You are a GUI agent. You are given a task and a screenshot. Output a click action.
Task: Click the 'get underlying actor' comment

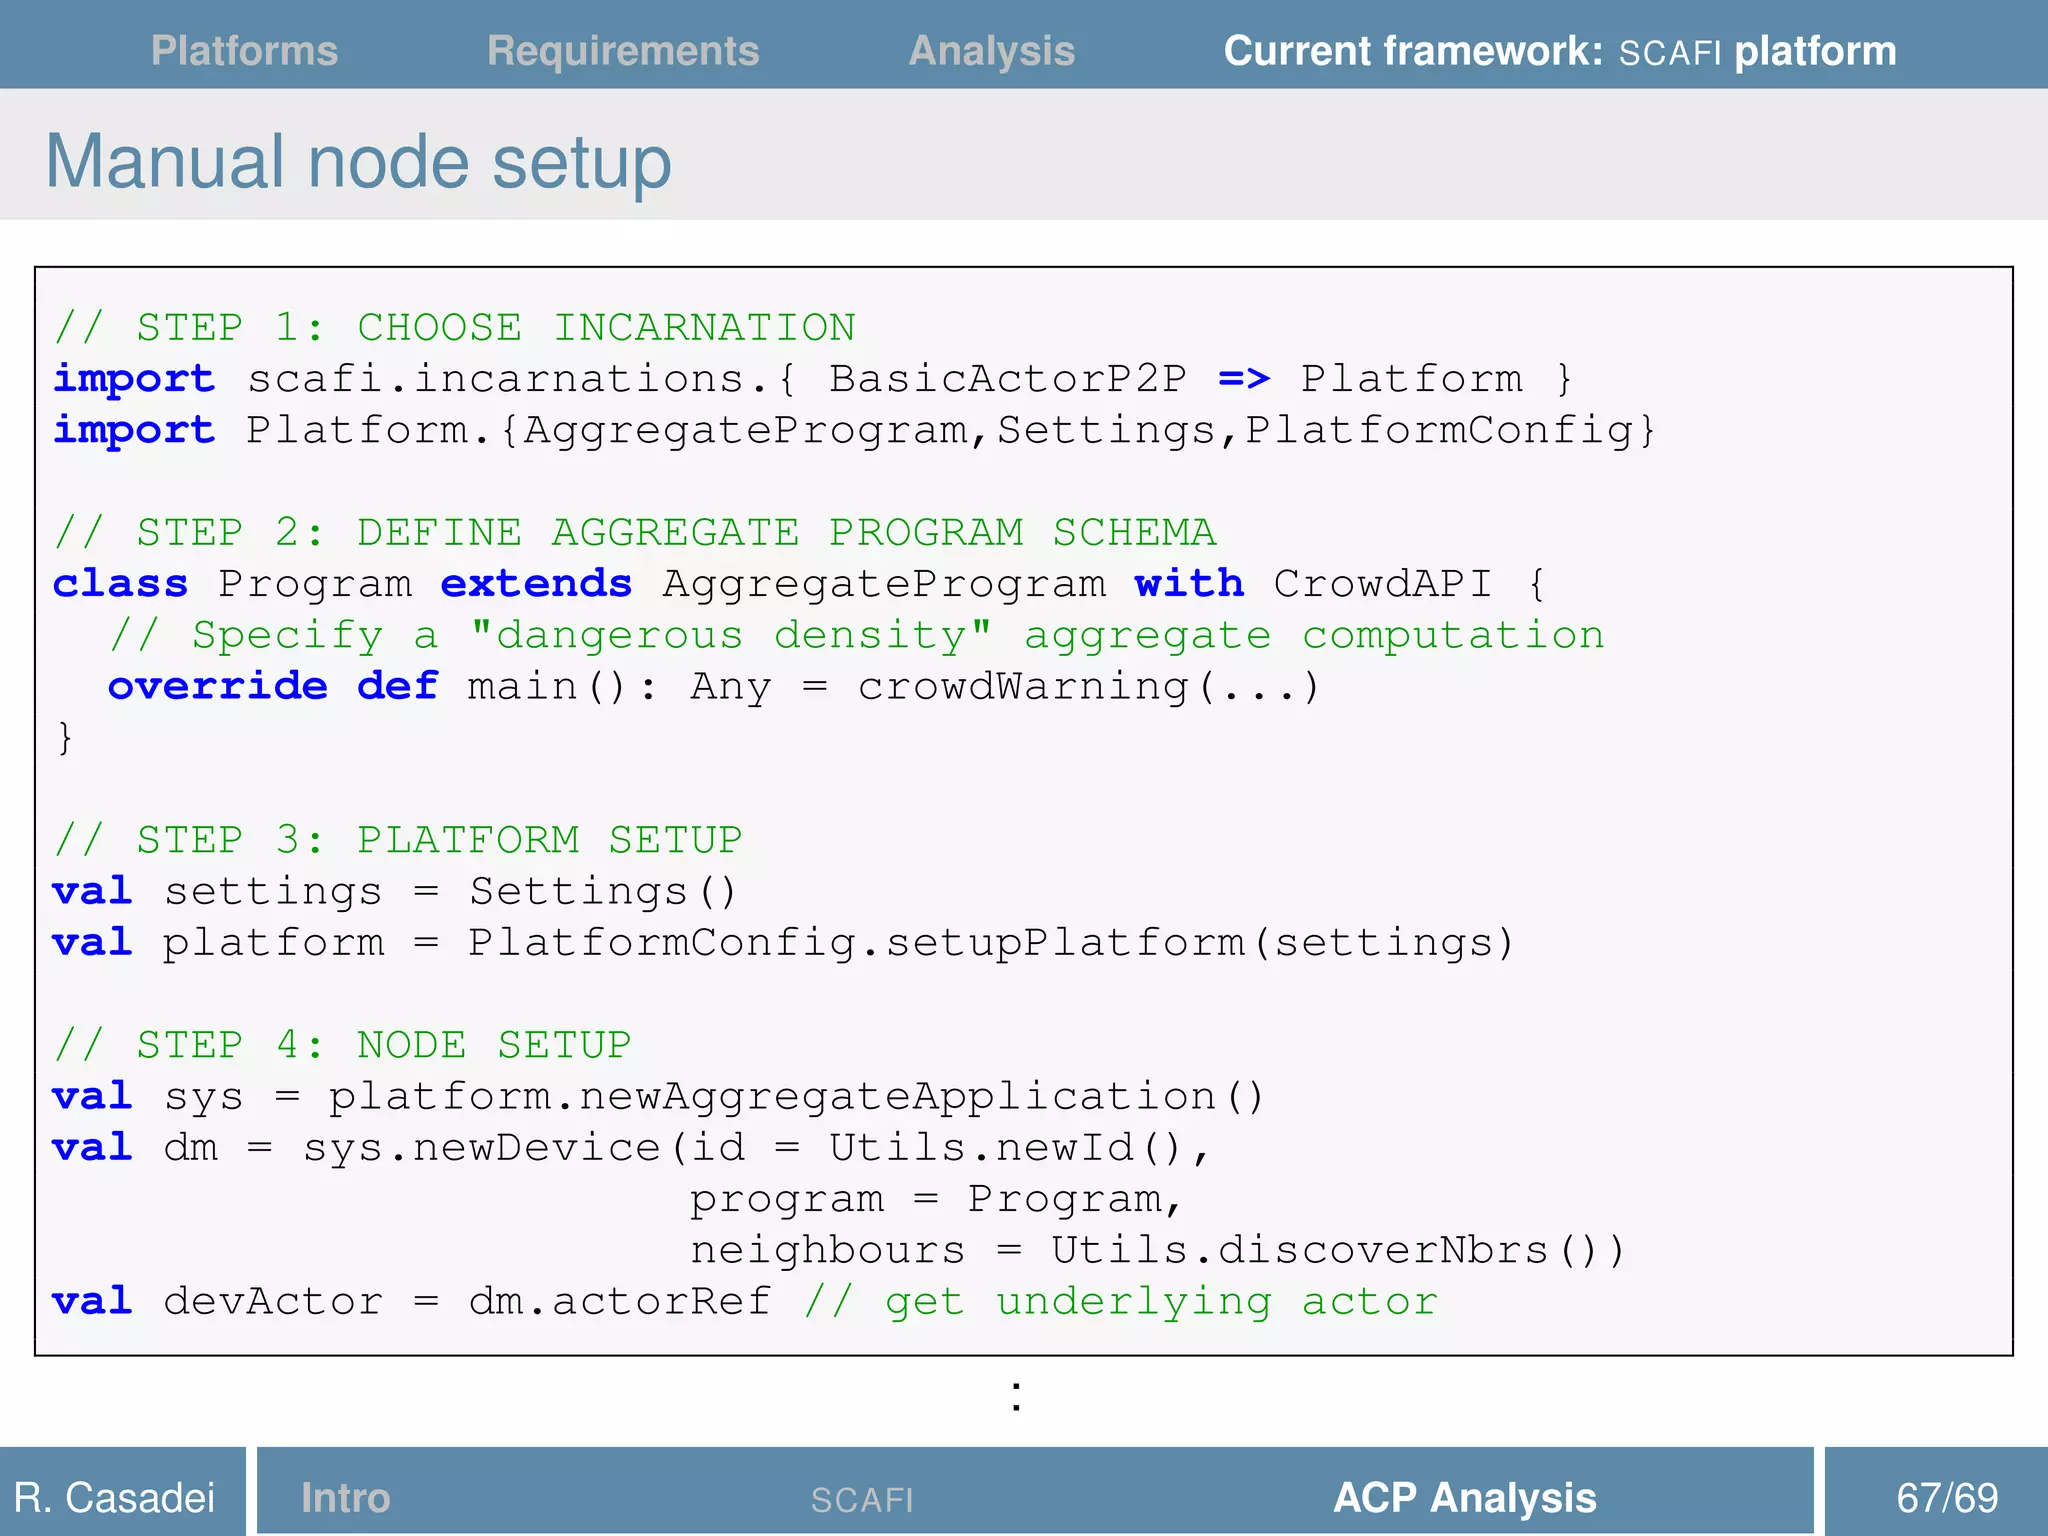pyautogui.click(x=1121, y=1302)
